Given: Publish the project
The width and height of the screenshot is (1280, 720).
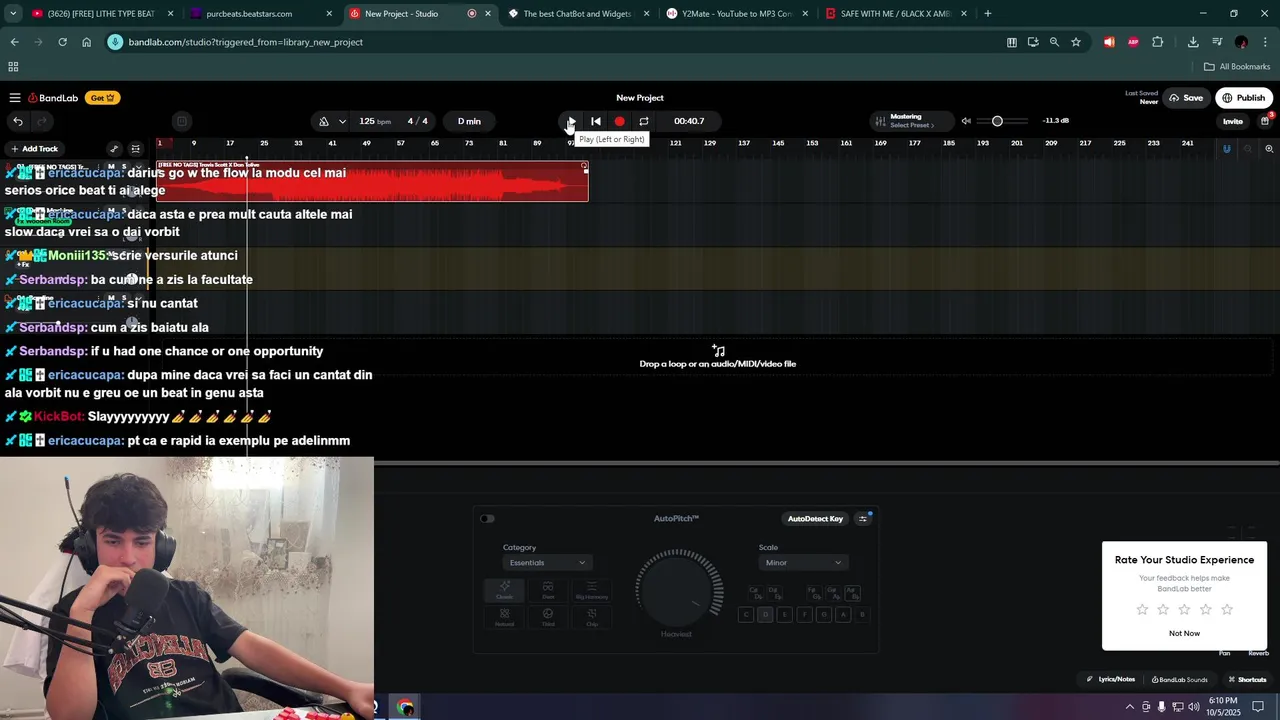Looking at the screenshot, I should pos(1243,98).
